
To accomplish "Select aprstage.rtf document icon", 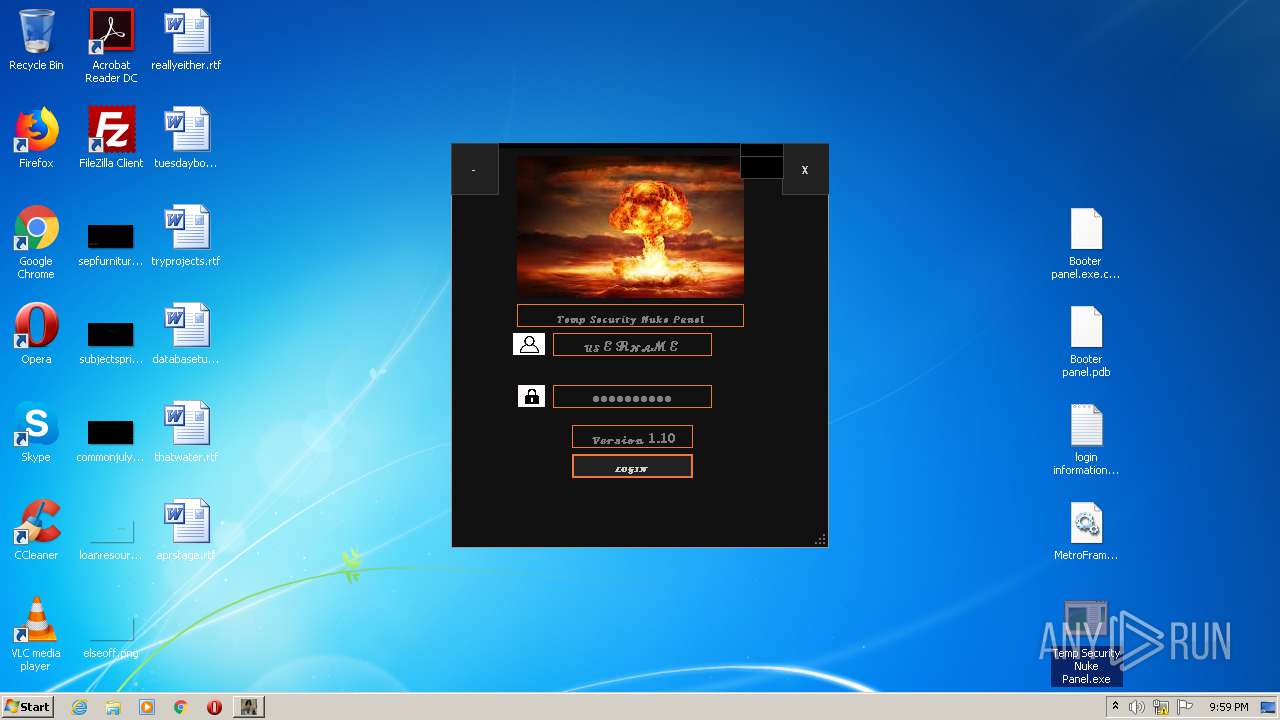I will [186, 530].
